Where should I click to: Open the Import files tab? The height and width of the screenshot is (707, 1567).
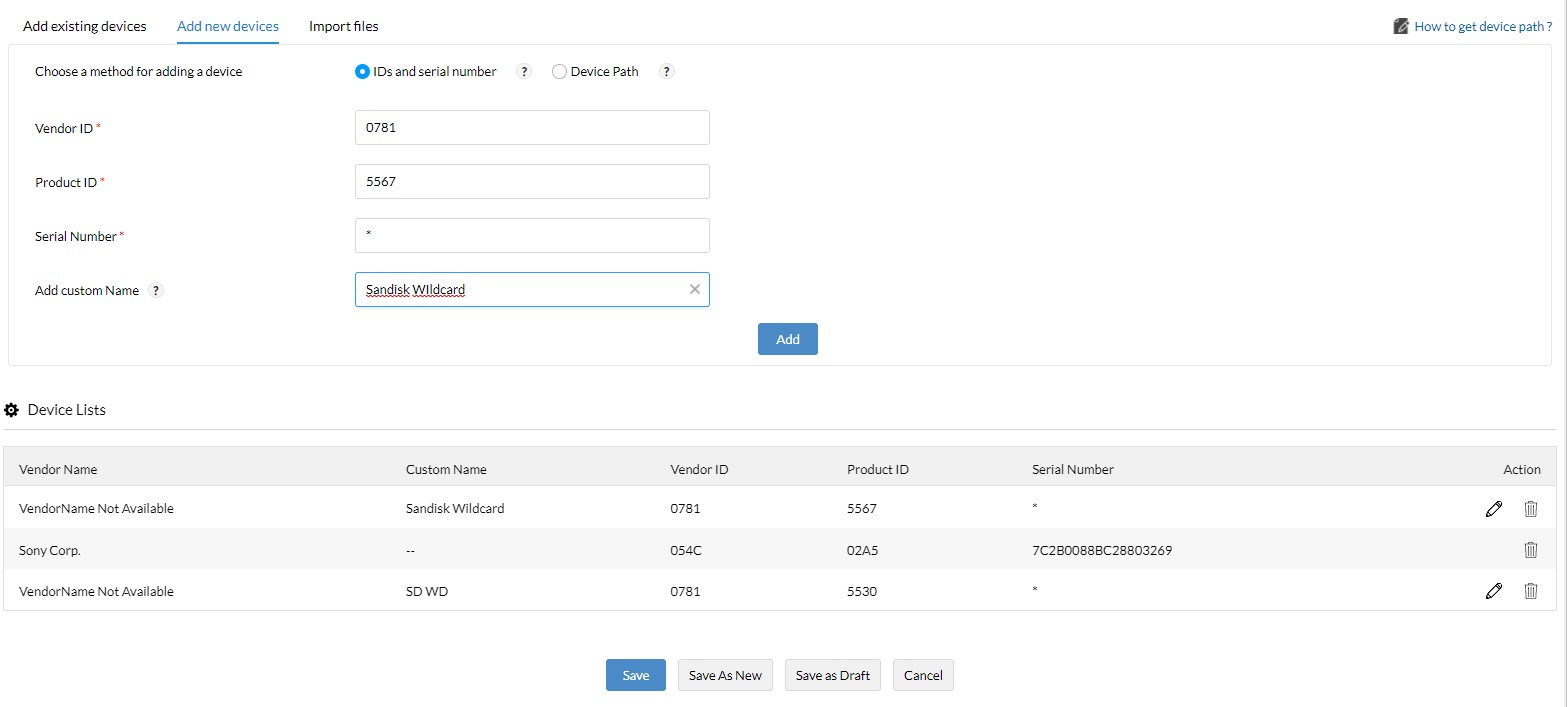343,26
